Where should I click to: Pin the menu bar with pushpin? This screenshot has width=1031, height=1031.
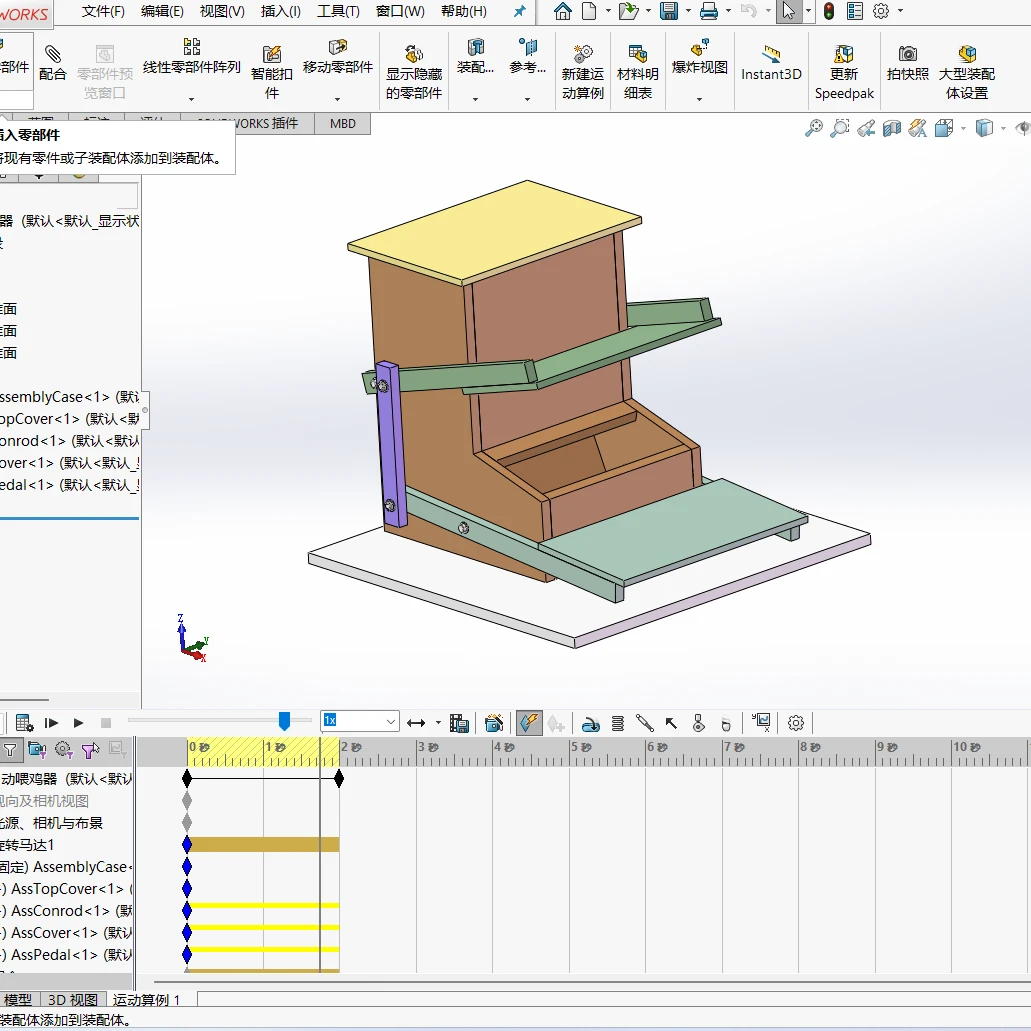(x=519, y=11)
